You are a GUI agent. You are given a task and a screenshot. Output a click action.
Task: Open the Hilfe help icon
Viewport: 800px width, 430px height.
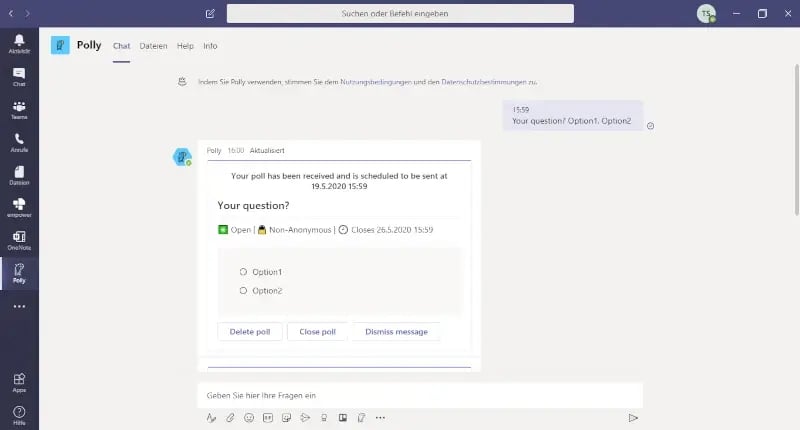[x=19, y=415]
